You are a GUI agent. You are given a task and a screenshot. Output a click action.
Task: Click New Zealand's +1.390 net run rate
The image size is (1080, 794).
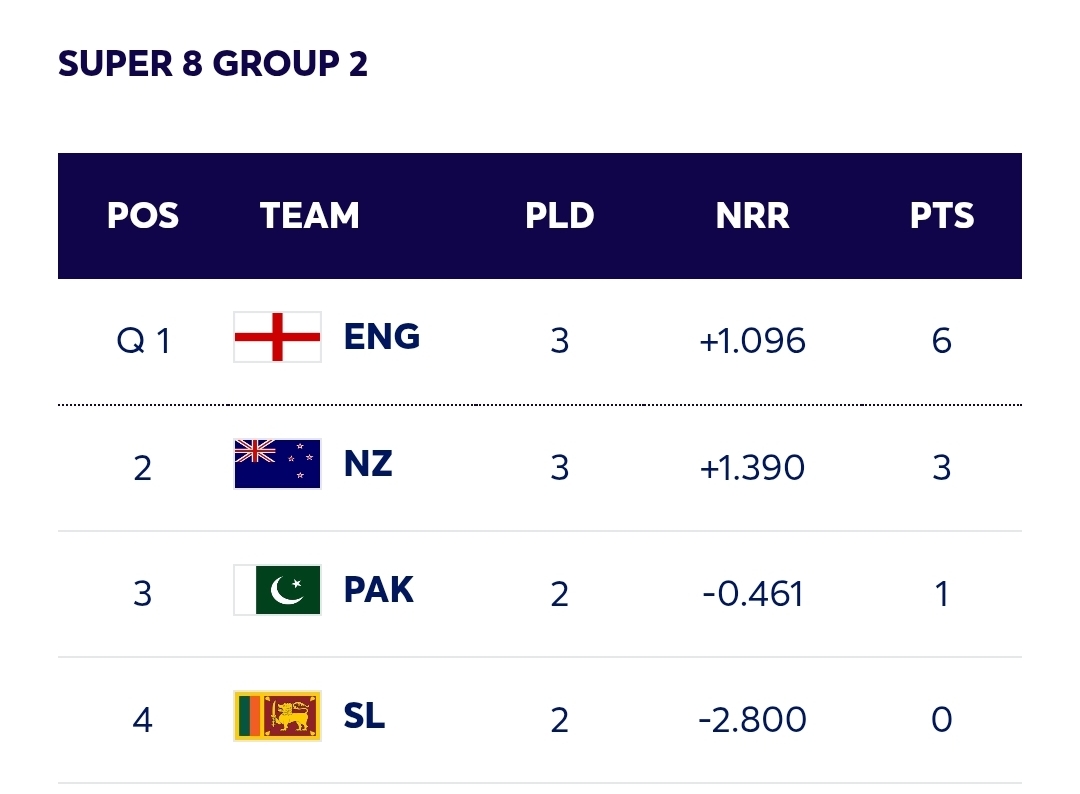(752, 467)
